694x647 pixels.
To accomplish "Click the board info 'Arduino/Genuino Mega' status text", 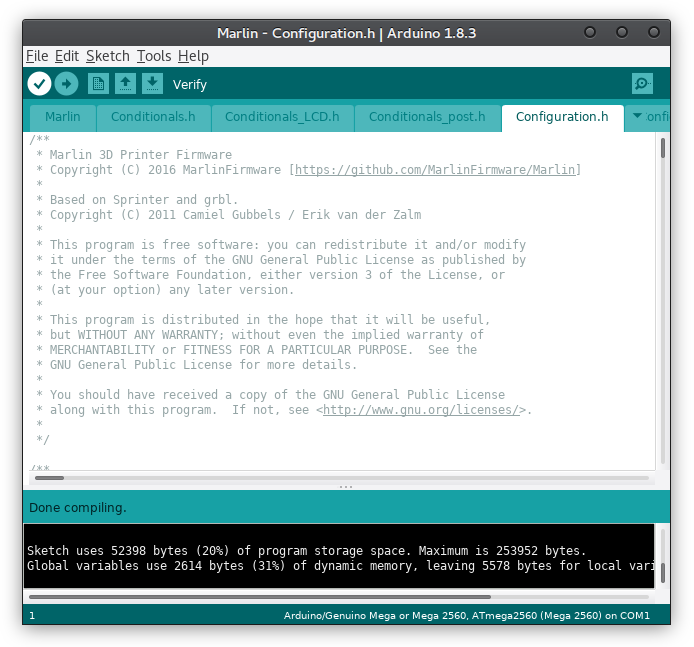I will [x=467, y=616].
